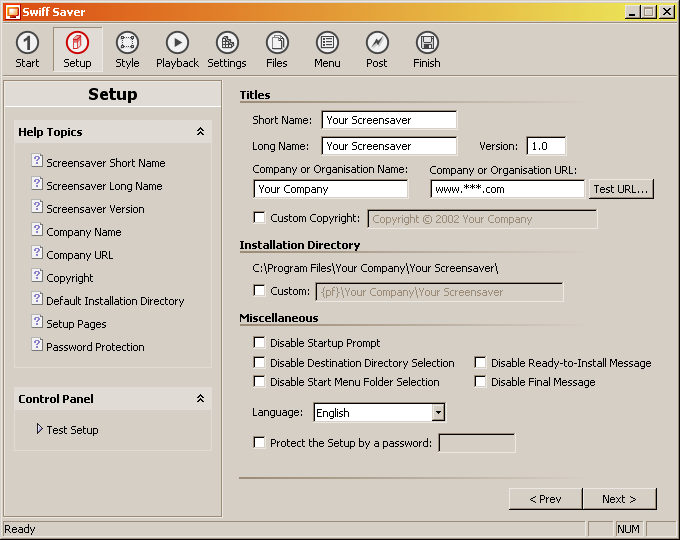Click the Next > button

(619, 499)
